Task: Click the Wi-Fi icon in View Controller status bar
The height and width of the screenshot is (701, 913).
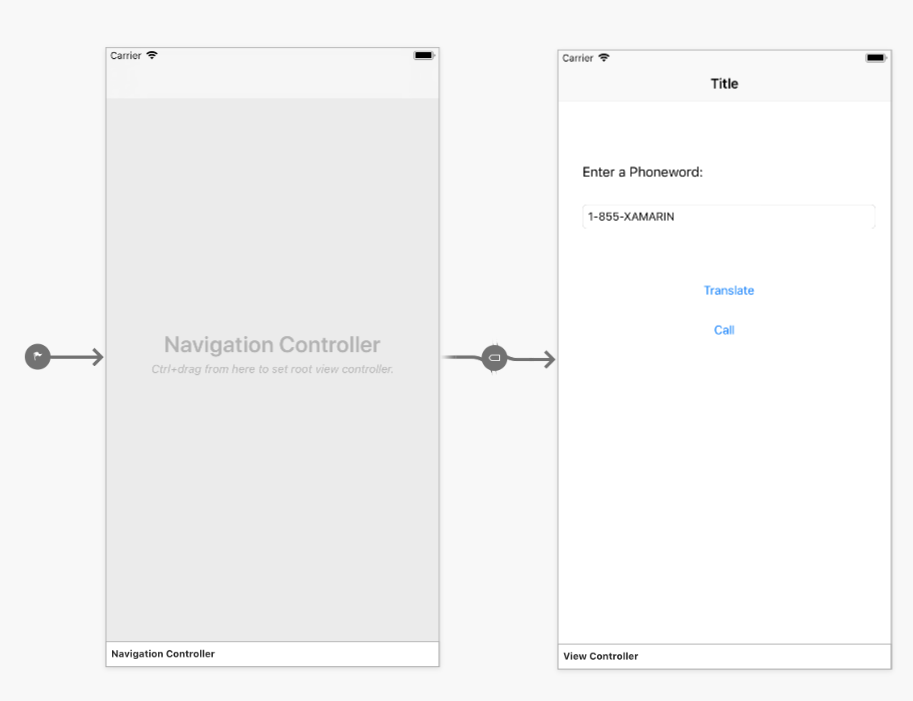Action: point(602,57)
